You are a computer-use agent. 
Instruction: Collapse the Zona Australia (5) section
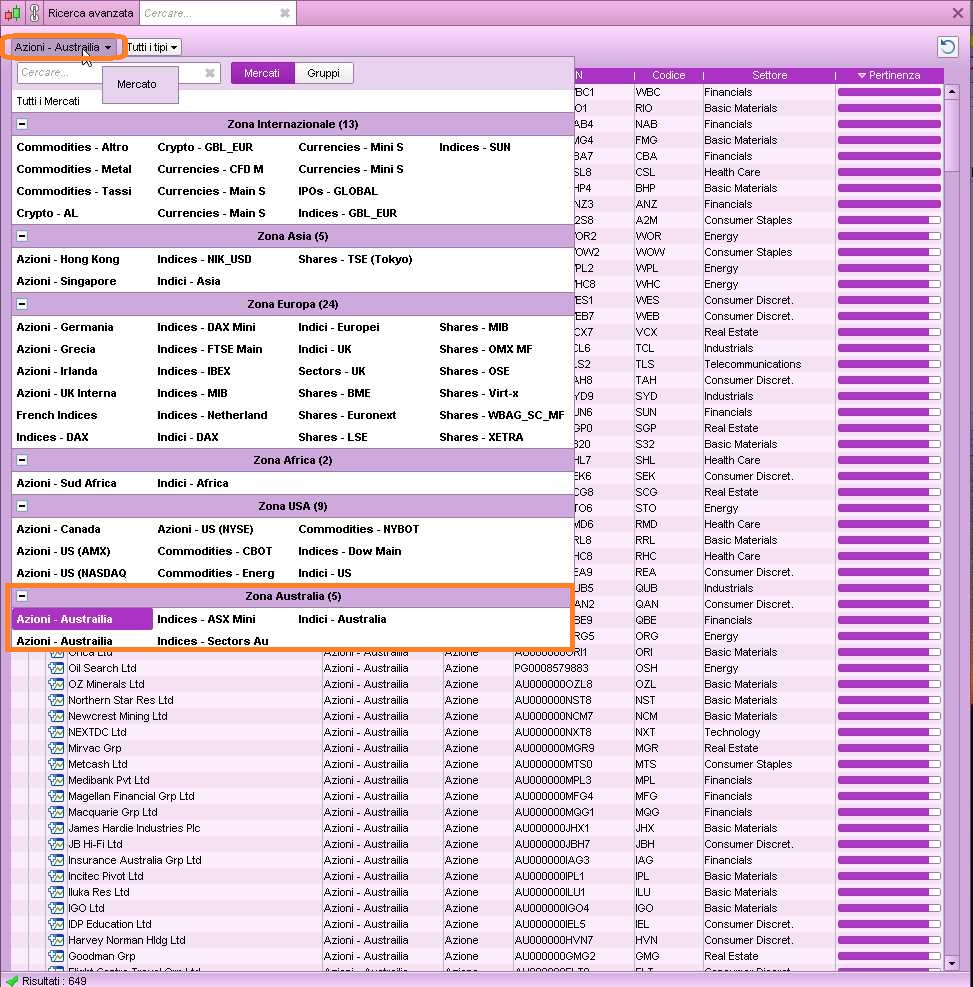coord(22,596)
